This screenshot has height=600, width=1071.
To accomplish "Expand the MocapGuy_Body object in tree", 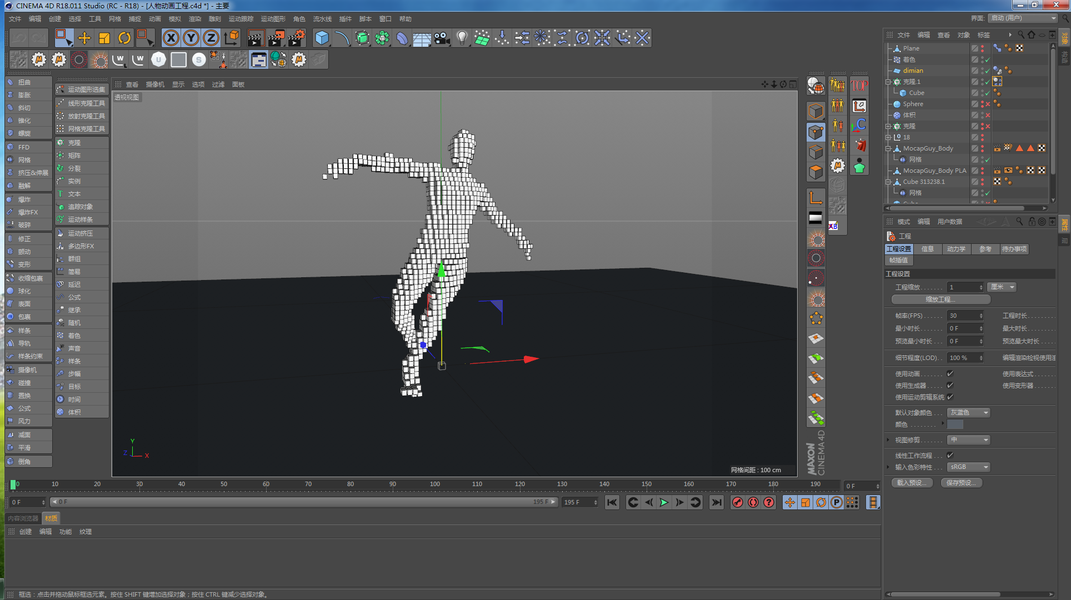I will pyautogui.click(x=888, y=148).
